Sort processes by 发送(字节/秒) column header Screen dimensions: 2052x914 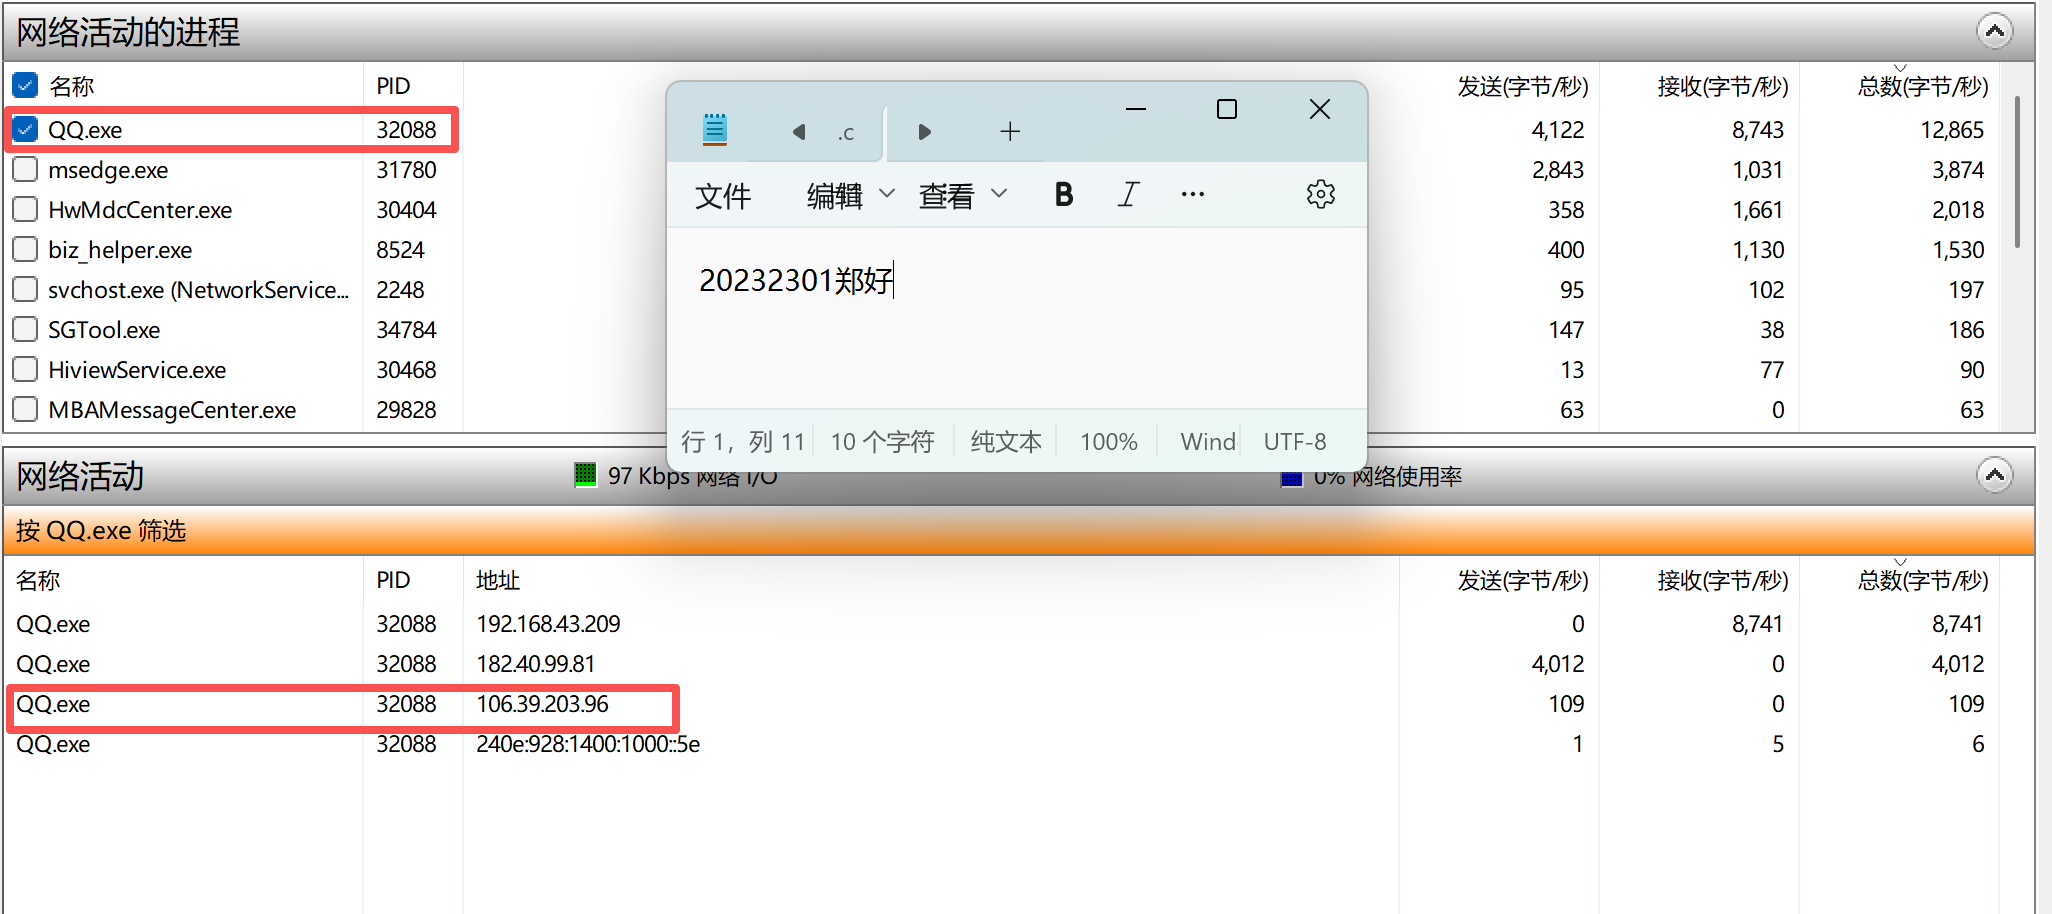tap(1522, 86)
